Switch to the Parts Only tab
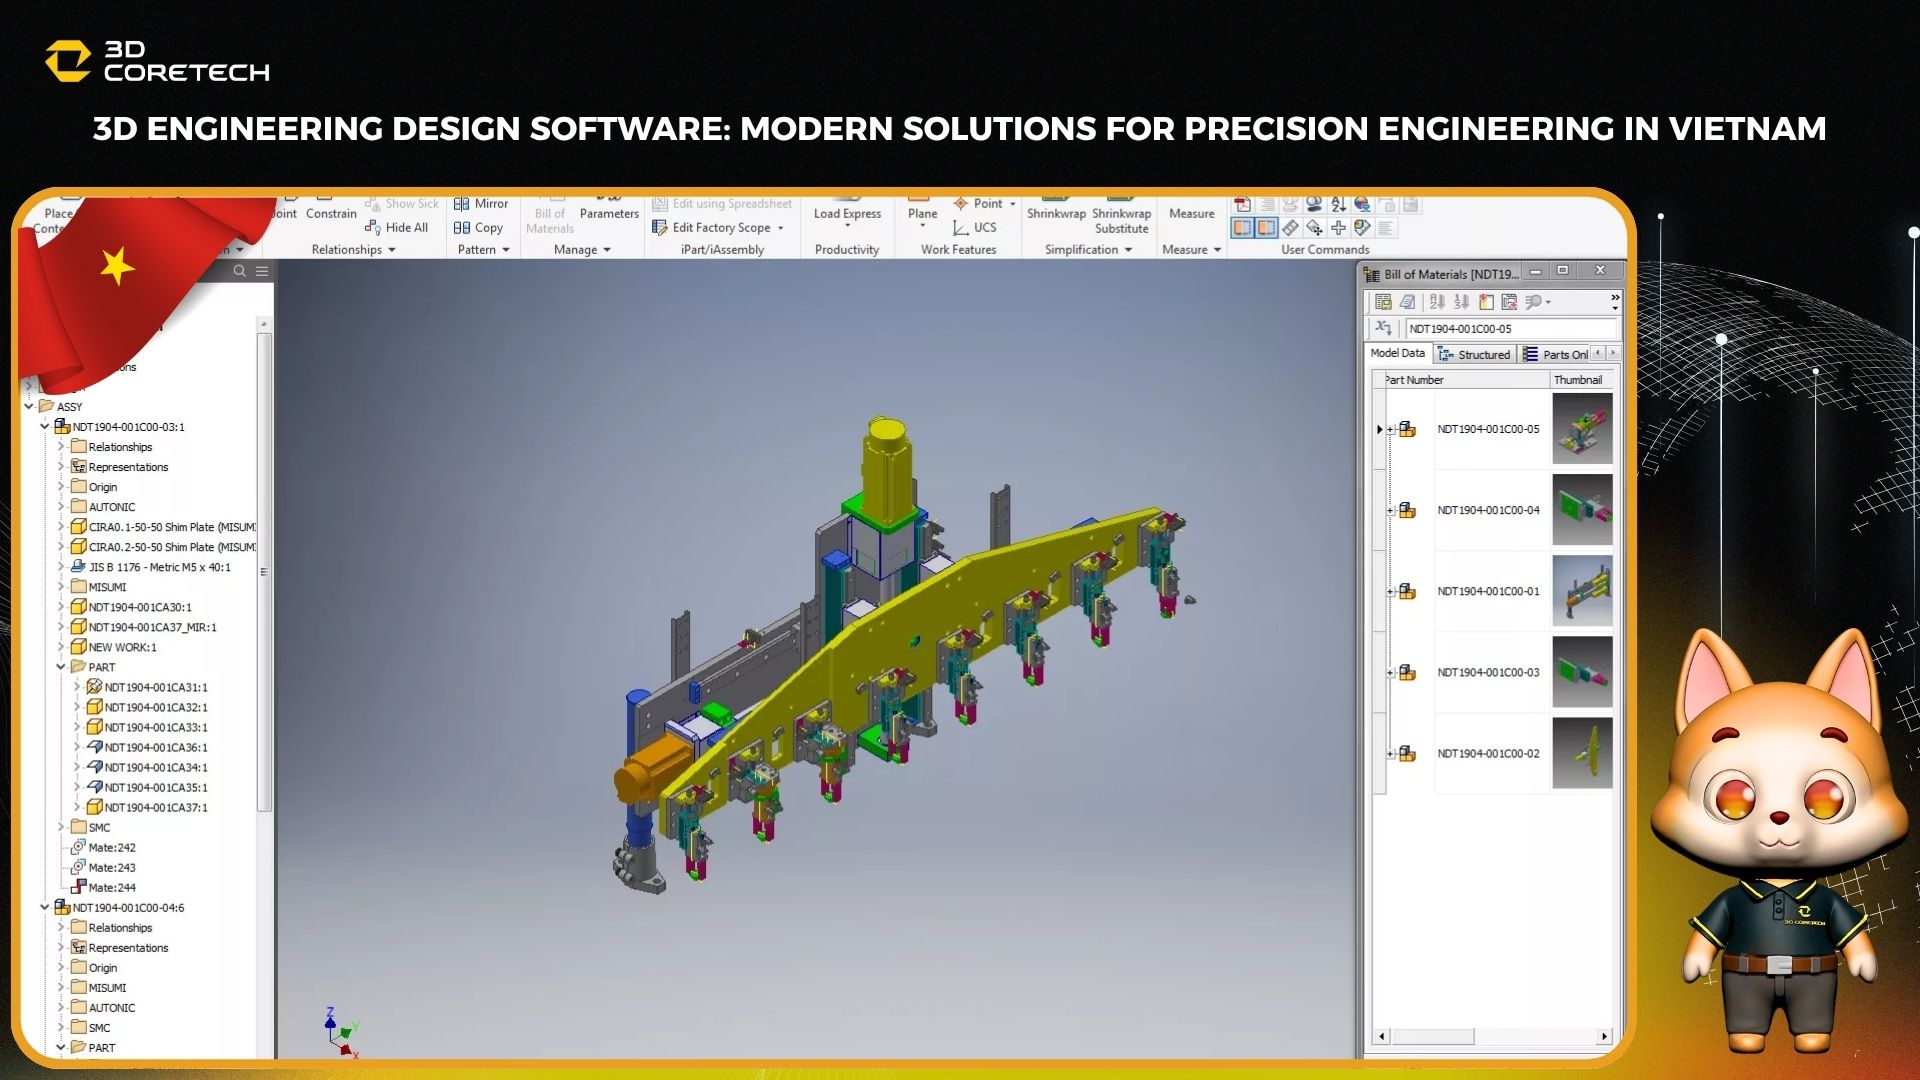The image size is (1920, 1080). point(1555,354)
